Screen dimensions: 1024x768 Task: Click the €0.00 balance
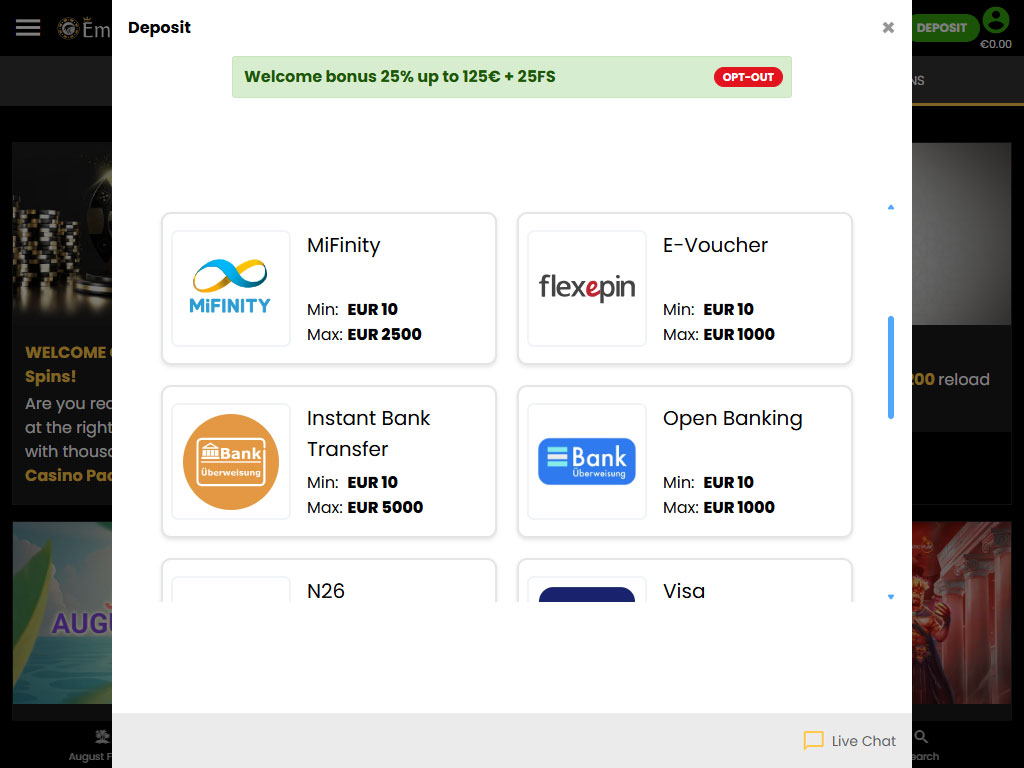coord(995,44)
